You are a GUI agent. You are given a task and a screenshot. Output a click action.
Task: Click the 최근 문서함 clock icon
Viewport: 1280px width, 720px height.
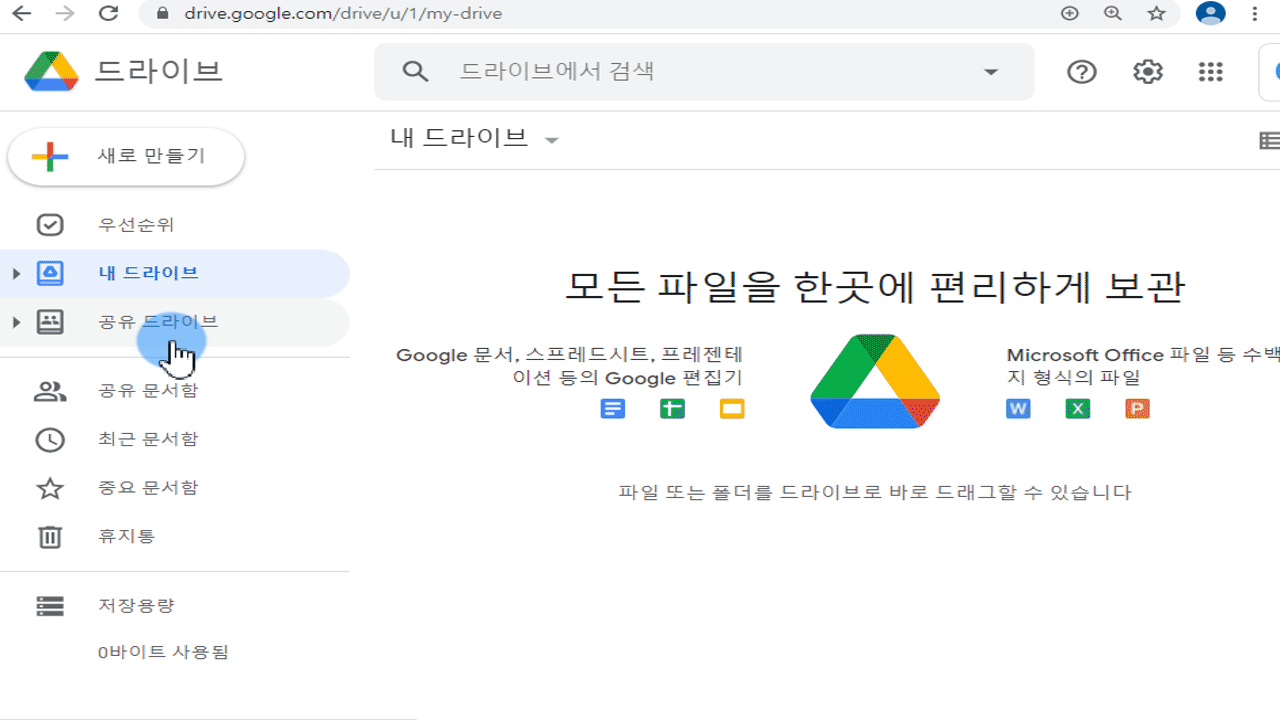pos(50,439)
